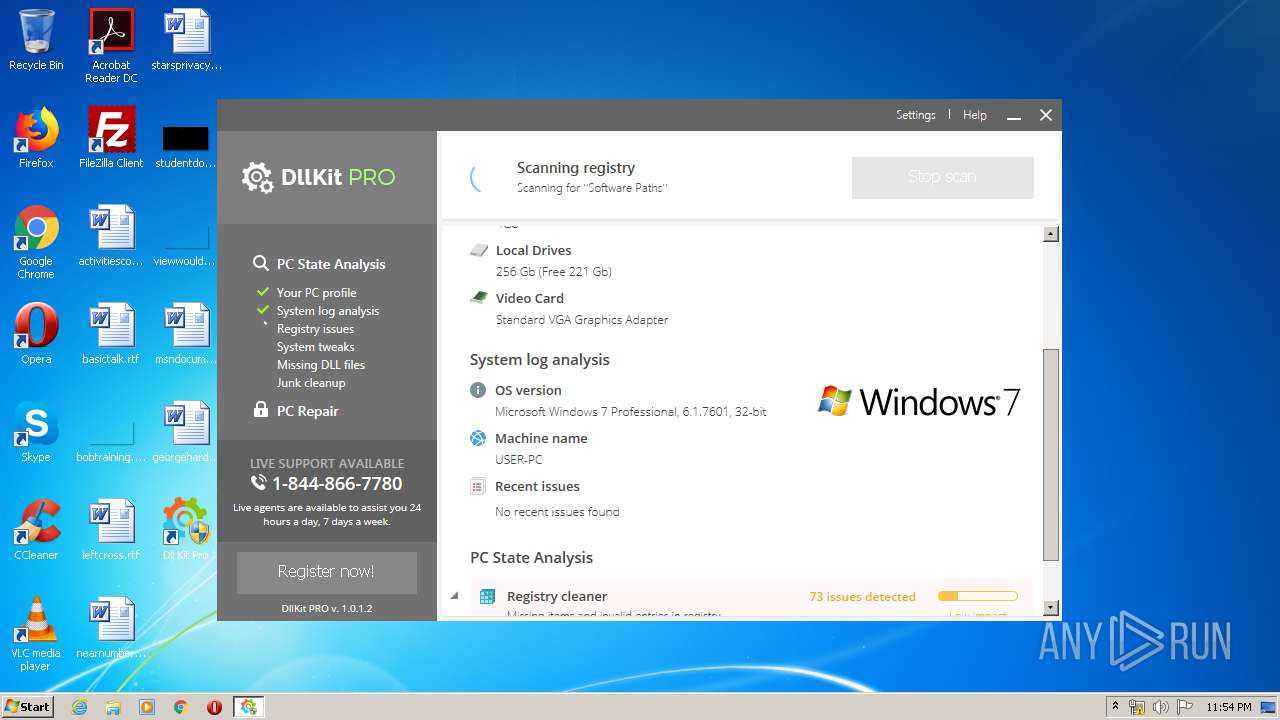Viewport: 1280px width, 720px height.
Task: Click the Machine name globe icon
Action: 478,438
